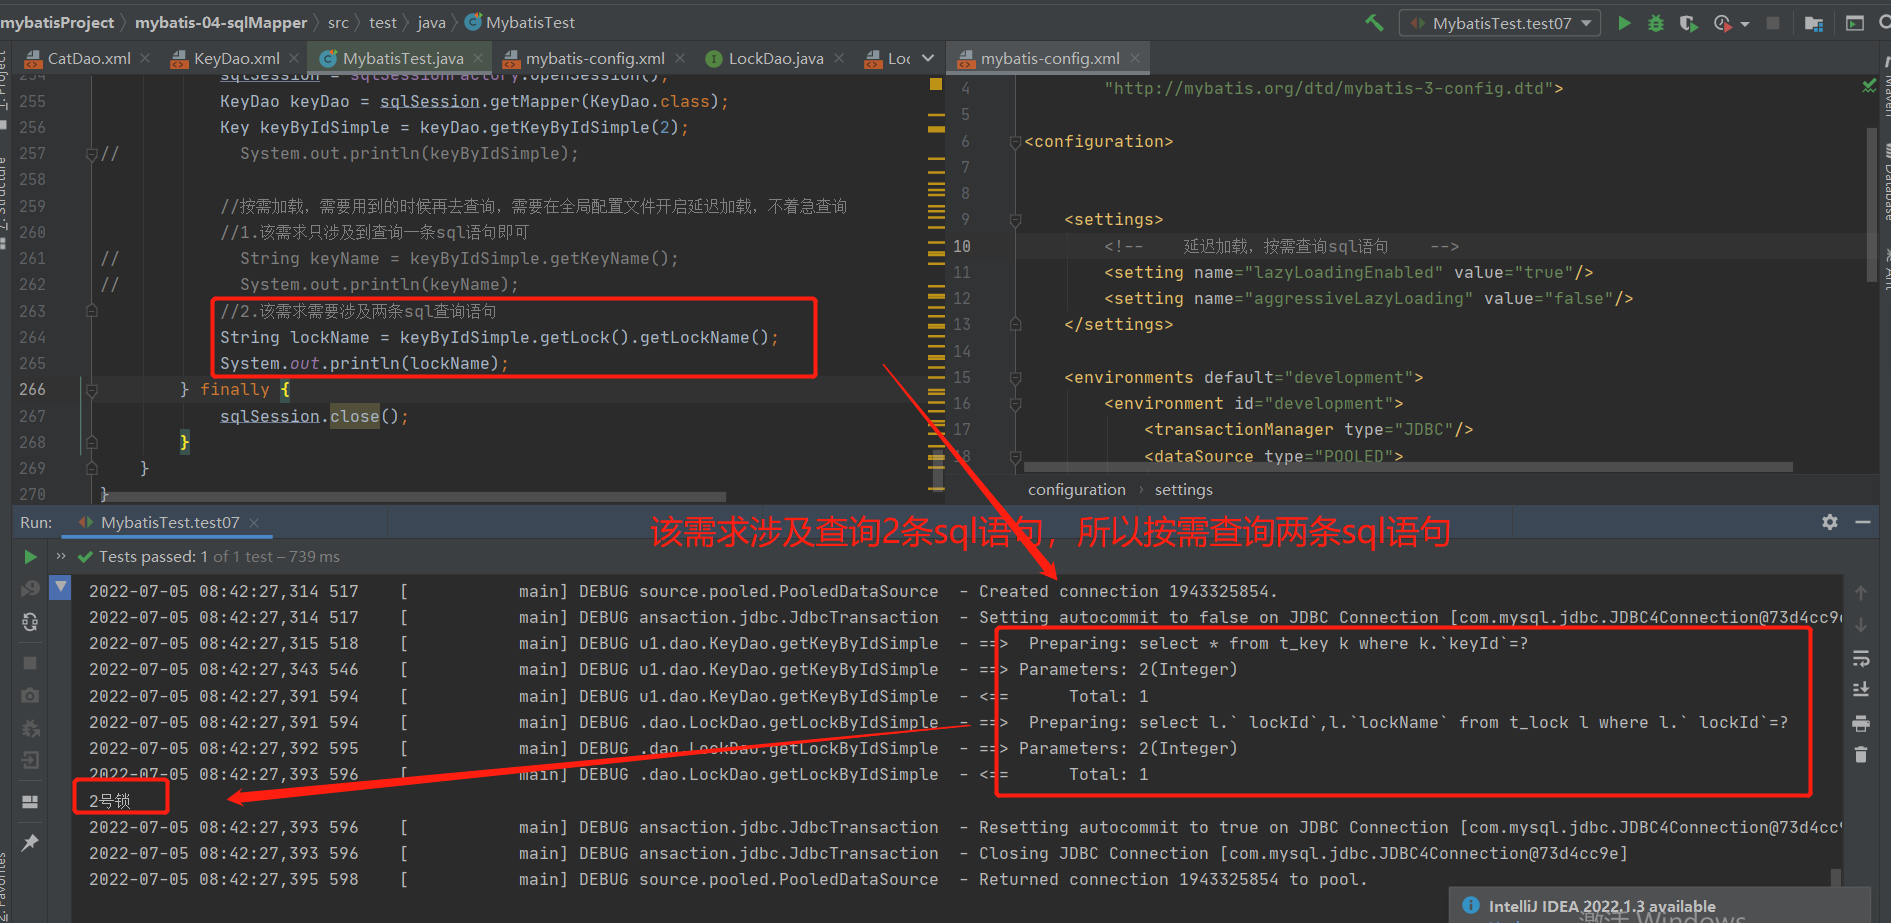Image resolution: width=1891 pixels, height=923 pixels.
Task: Expand the profiler options dropdown arrow
Action: pos(1745,24)
